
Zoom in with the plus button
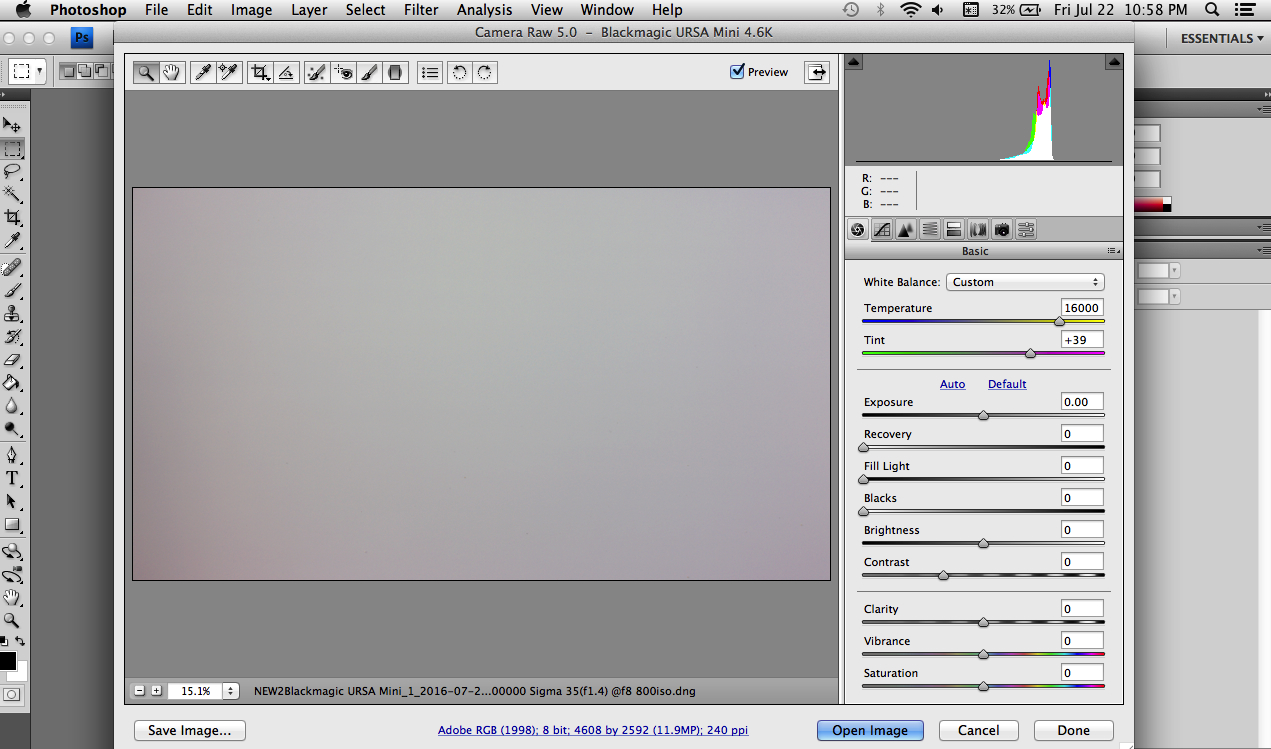[156, 691]
